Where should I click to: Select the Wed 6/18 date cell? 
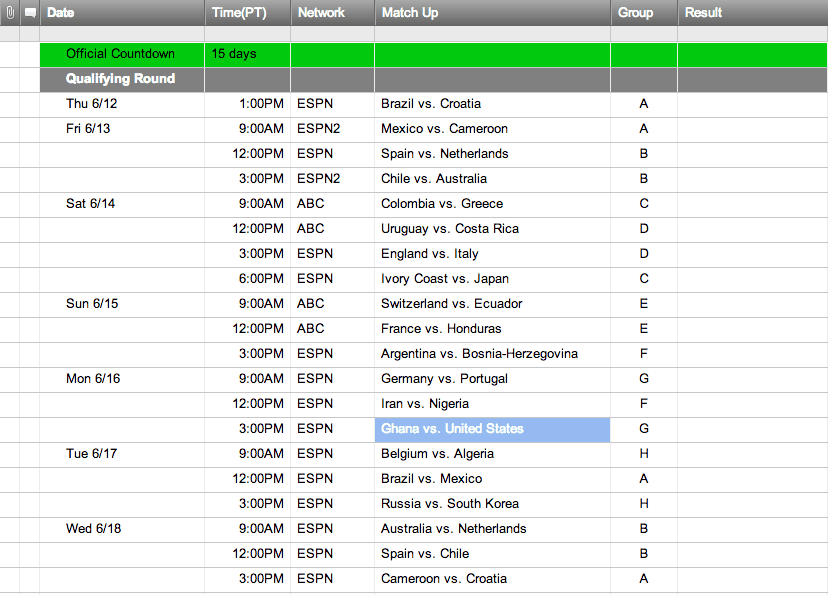(x=94, y=529)
